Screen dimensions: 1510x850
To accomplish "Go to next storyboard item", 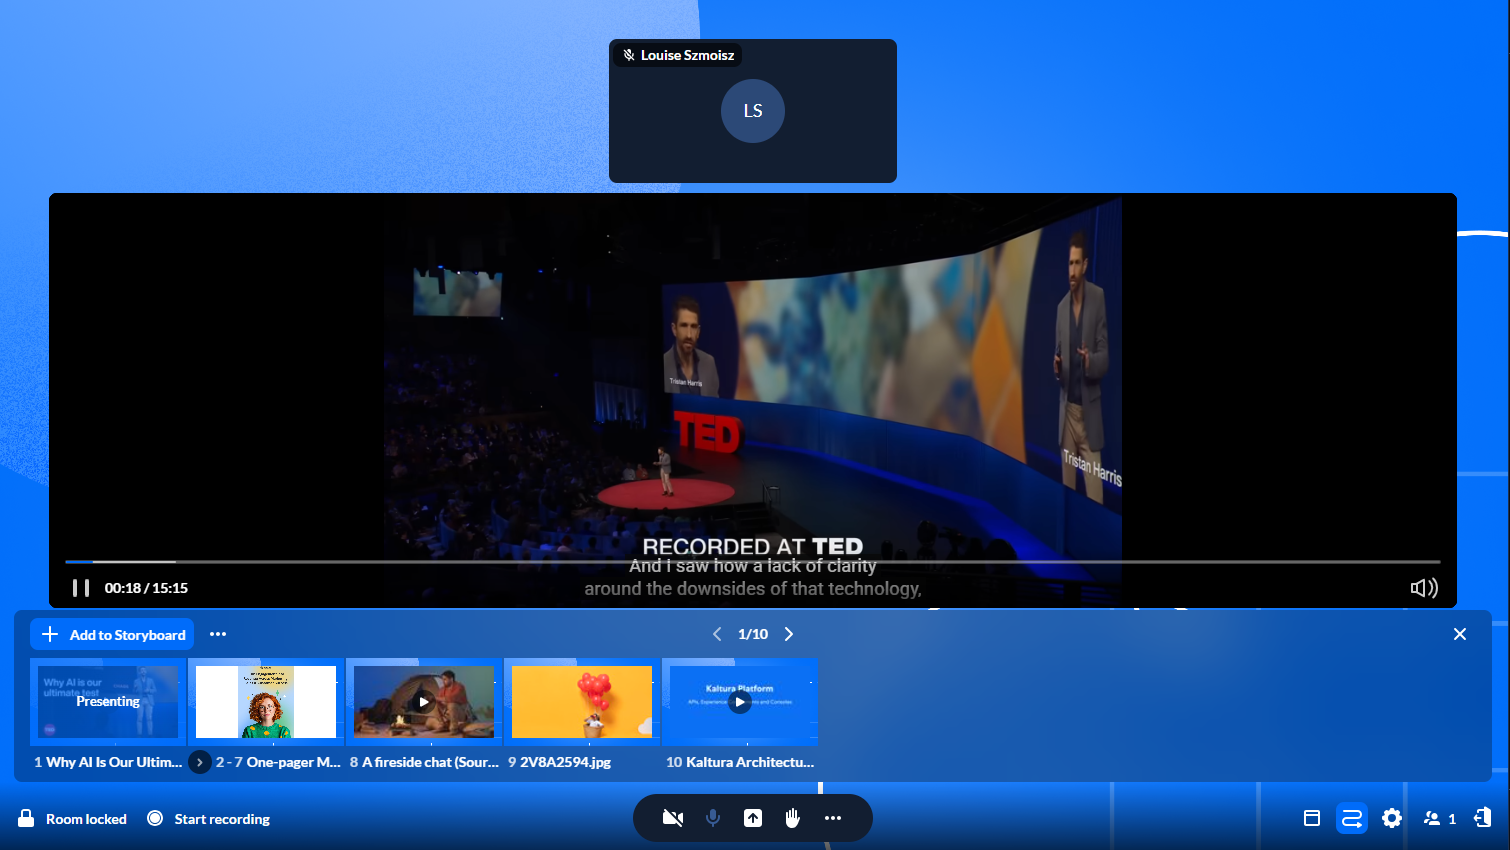I will [789, 634].
